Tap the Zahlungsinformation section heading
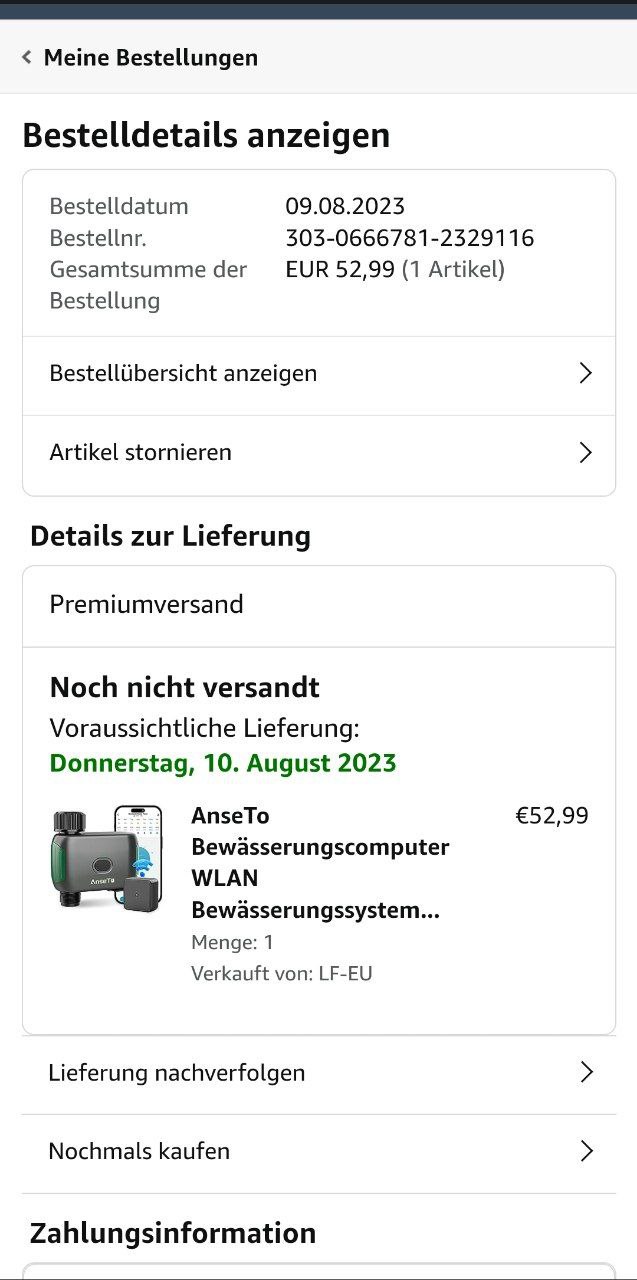The image size is (637, 1280). pos(173,1233)
